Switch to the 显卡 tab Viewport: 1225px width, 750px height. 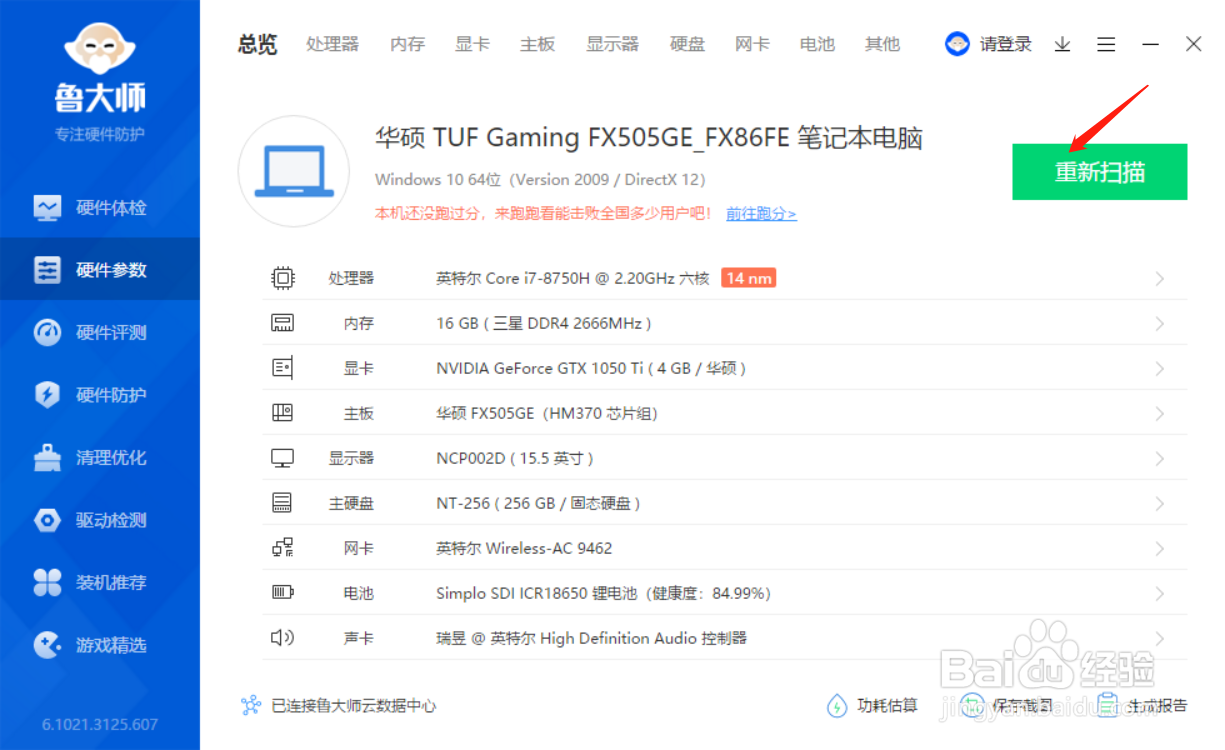[x=472, y=44]
